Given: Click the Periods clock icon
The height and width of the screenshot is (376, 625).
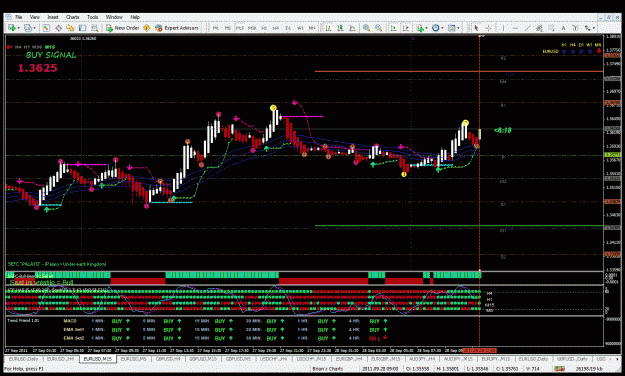Looking at the screenshot, I should click(436, 28).
